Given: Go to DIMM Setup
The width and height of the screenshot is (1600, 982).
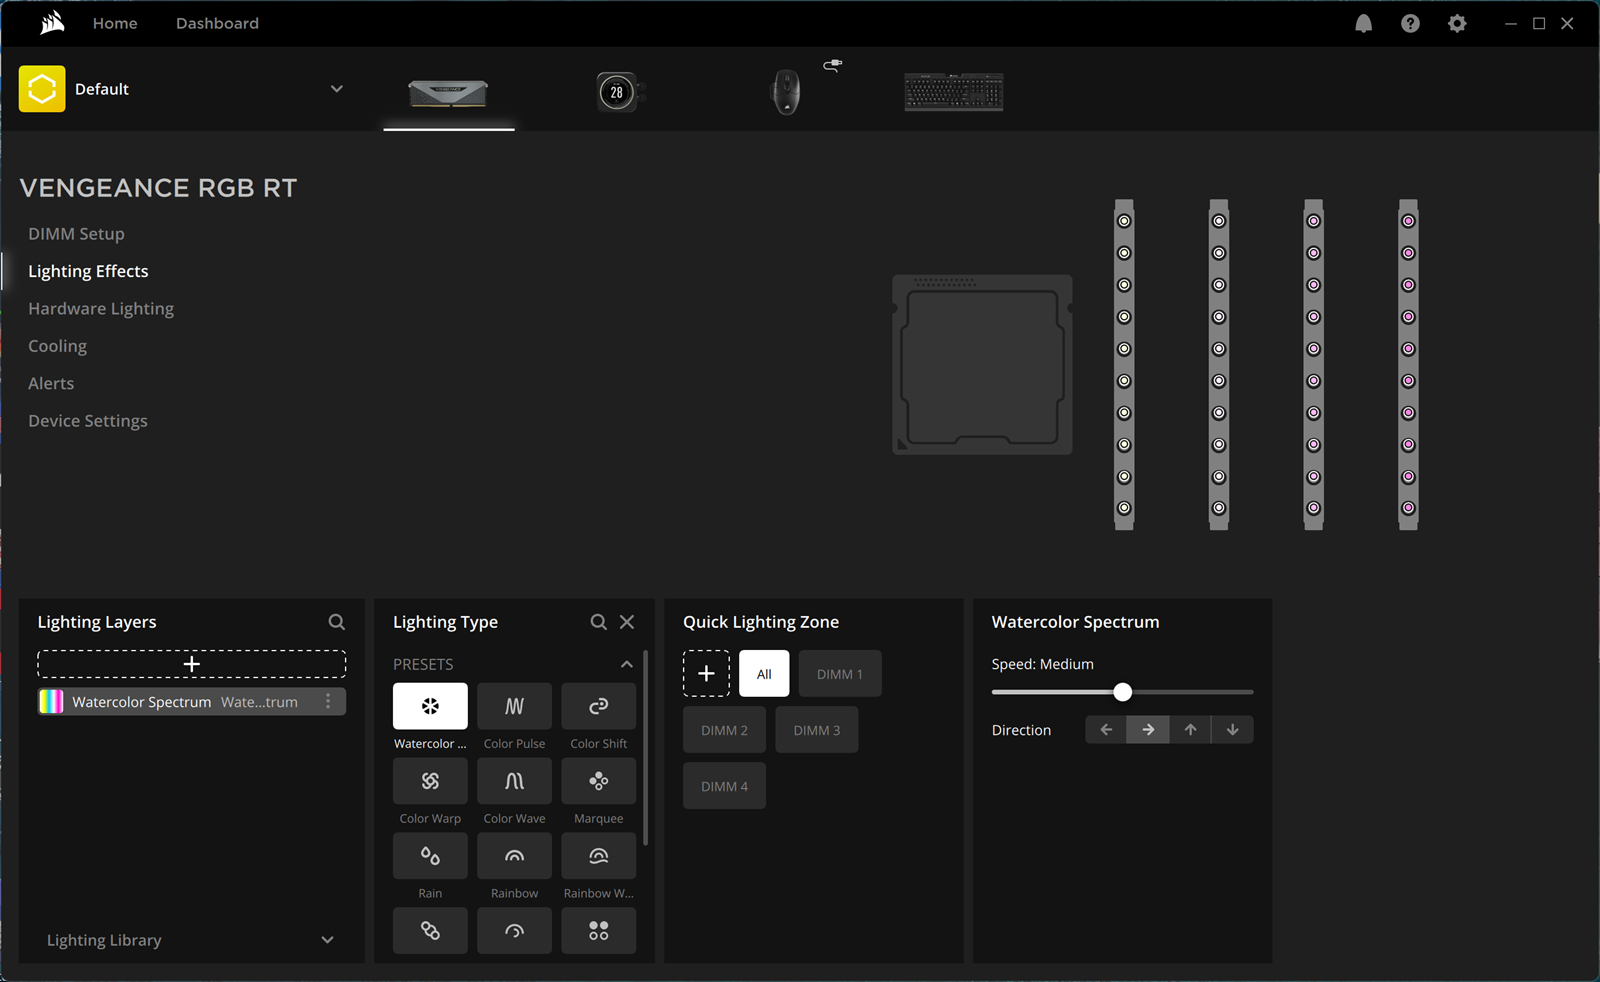Looking at the screenshot, I should pos(76,234).
